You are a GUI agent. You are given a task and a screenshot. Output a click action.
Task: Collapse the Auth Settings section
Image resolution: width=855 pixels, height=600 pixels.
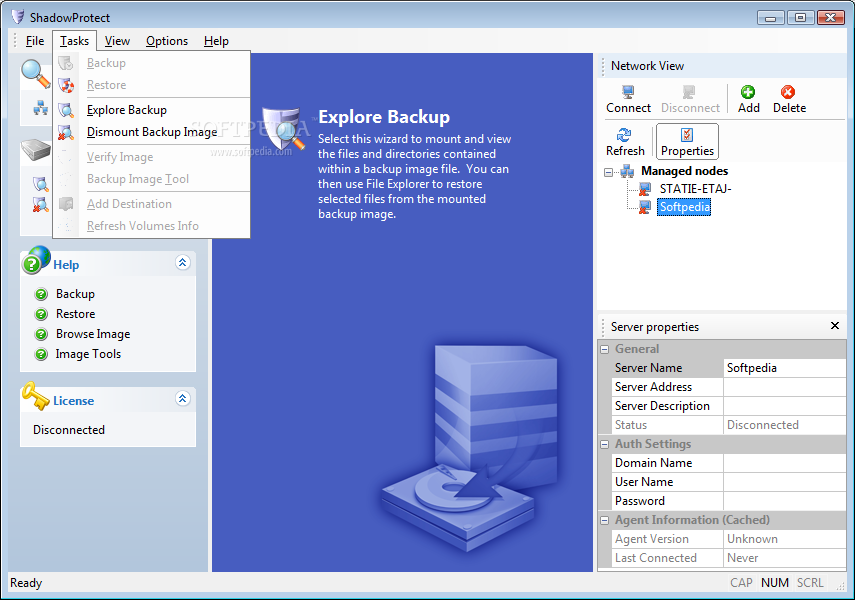coord(604,445)
